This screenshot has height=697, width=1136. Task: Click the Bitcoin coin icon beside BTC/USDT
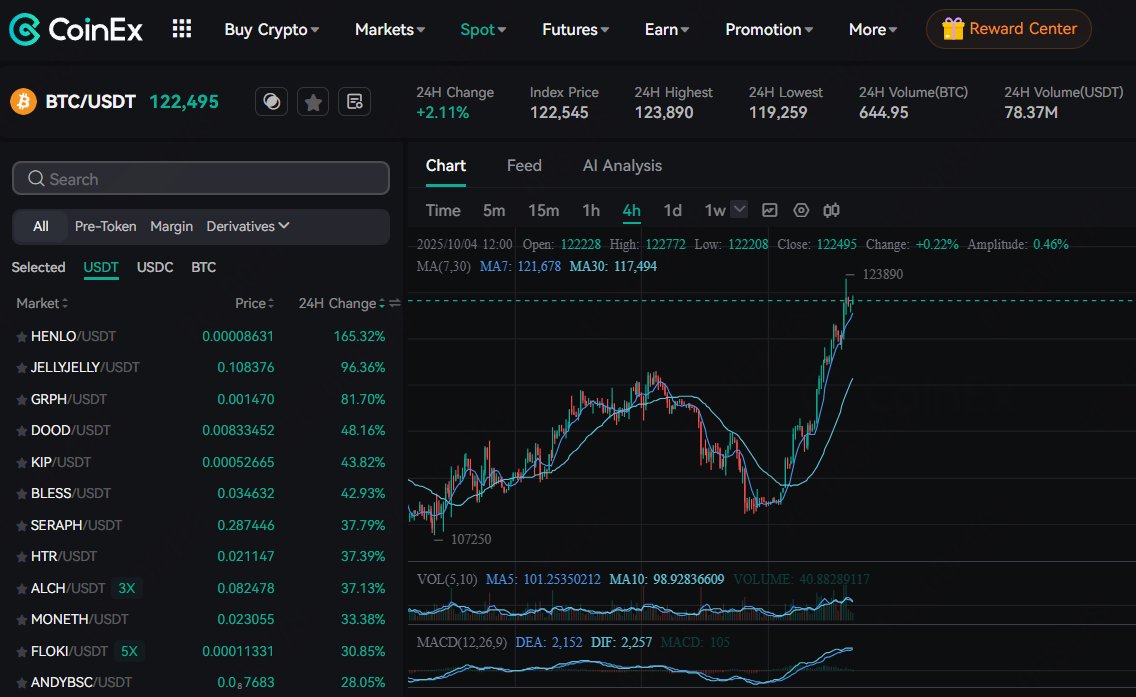(23, 101)
